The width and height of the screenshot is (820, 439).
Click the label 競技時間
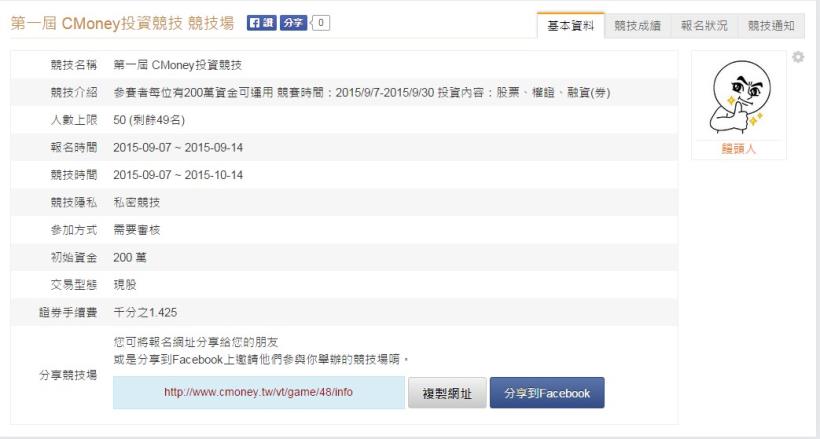[x=74, y=175]
